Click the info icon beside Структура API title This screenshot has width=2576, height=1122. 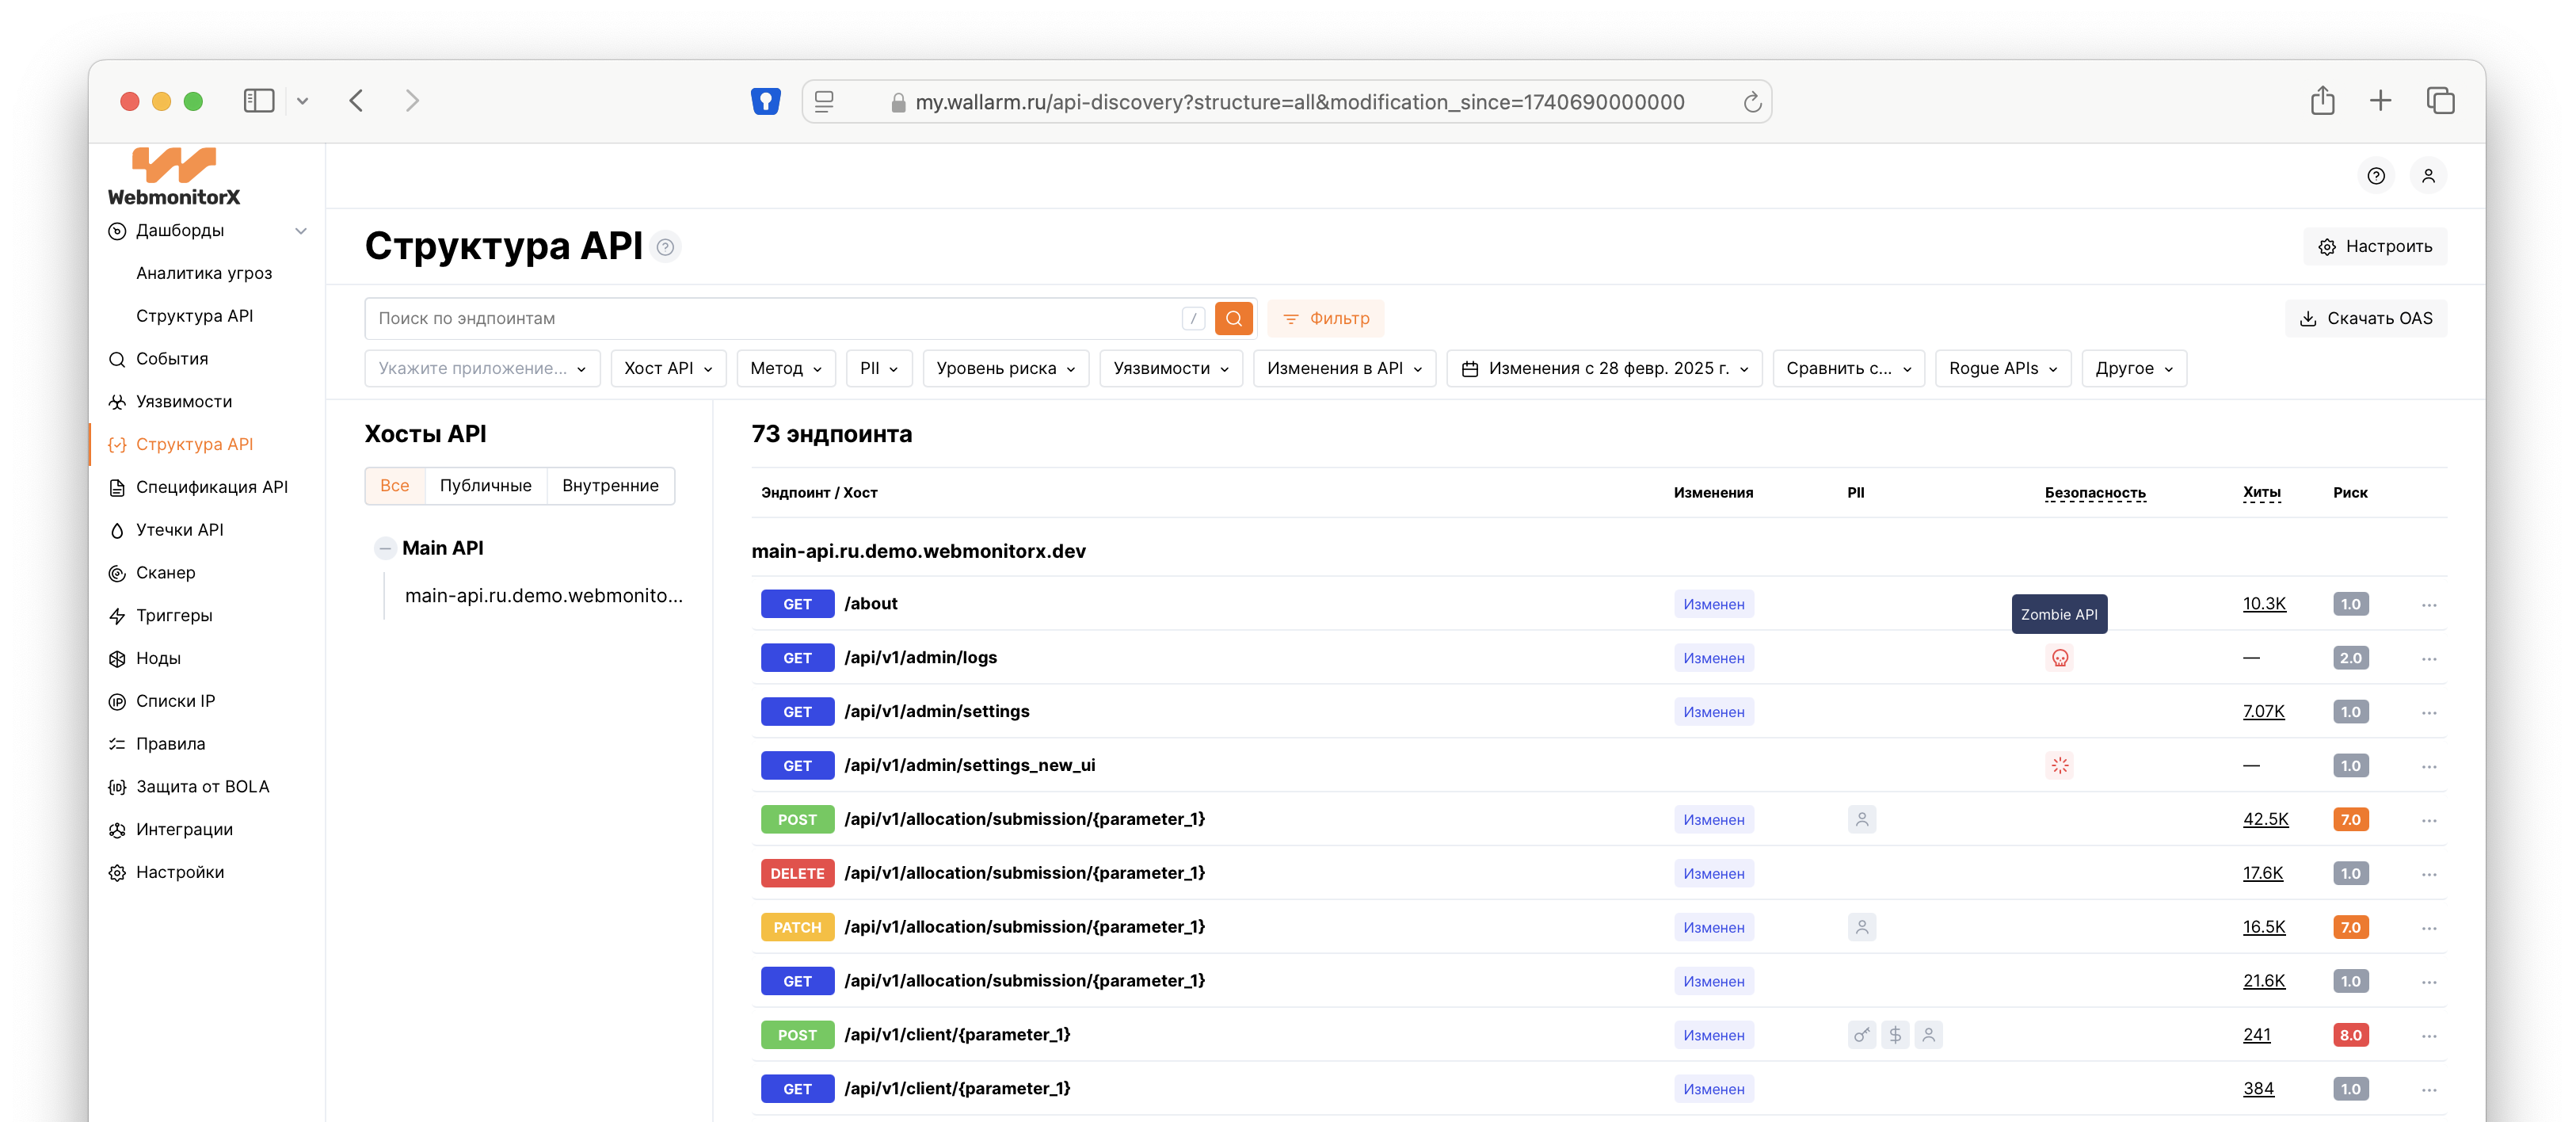(665, 247)
